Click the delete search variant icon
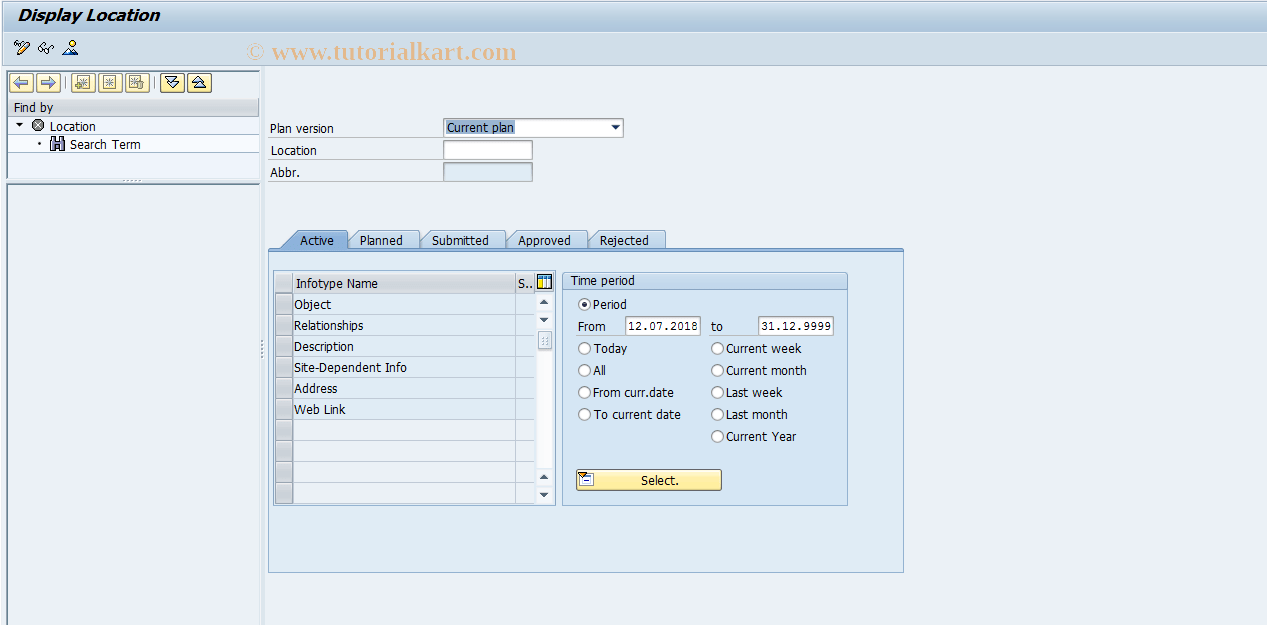The image size is (1267, 625). click(x=135, y=82)
